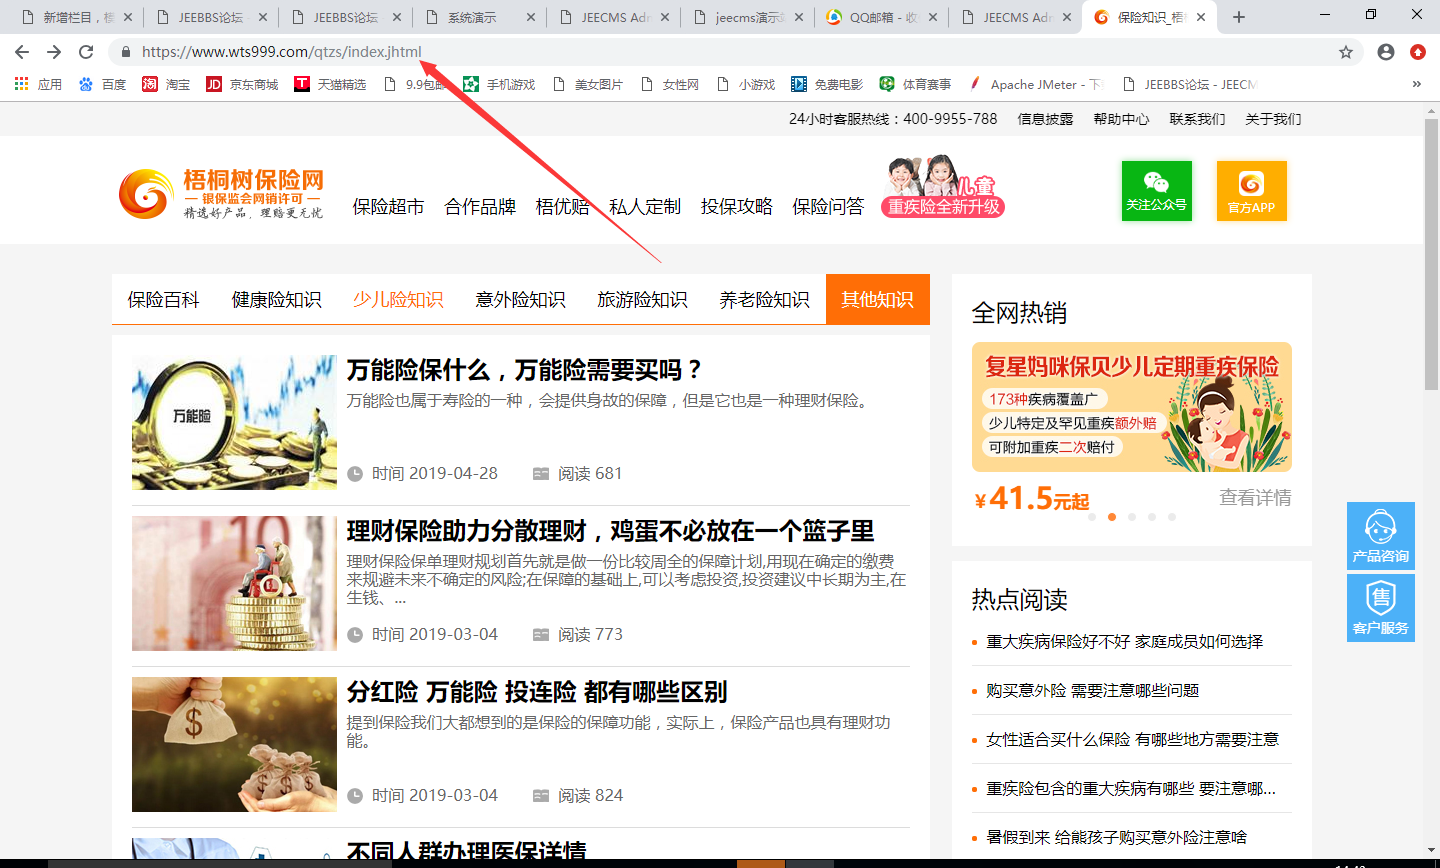Click the green 关注公众号 WeChat button
The image size is (1440, 868).
click(x=1157, y=191)
